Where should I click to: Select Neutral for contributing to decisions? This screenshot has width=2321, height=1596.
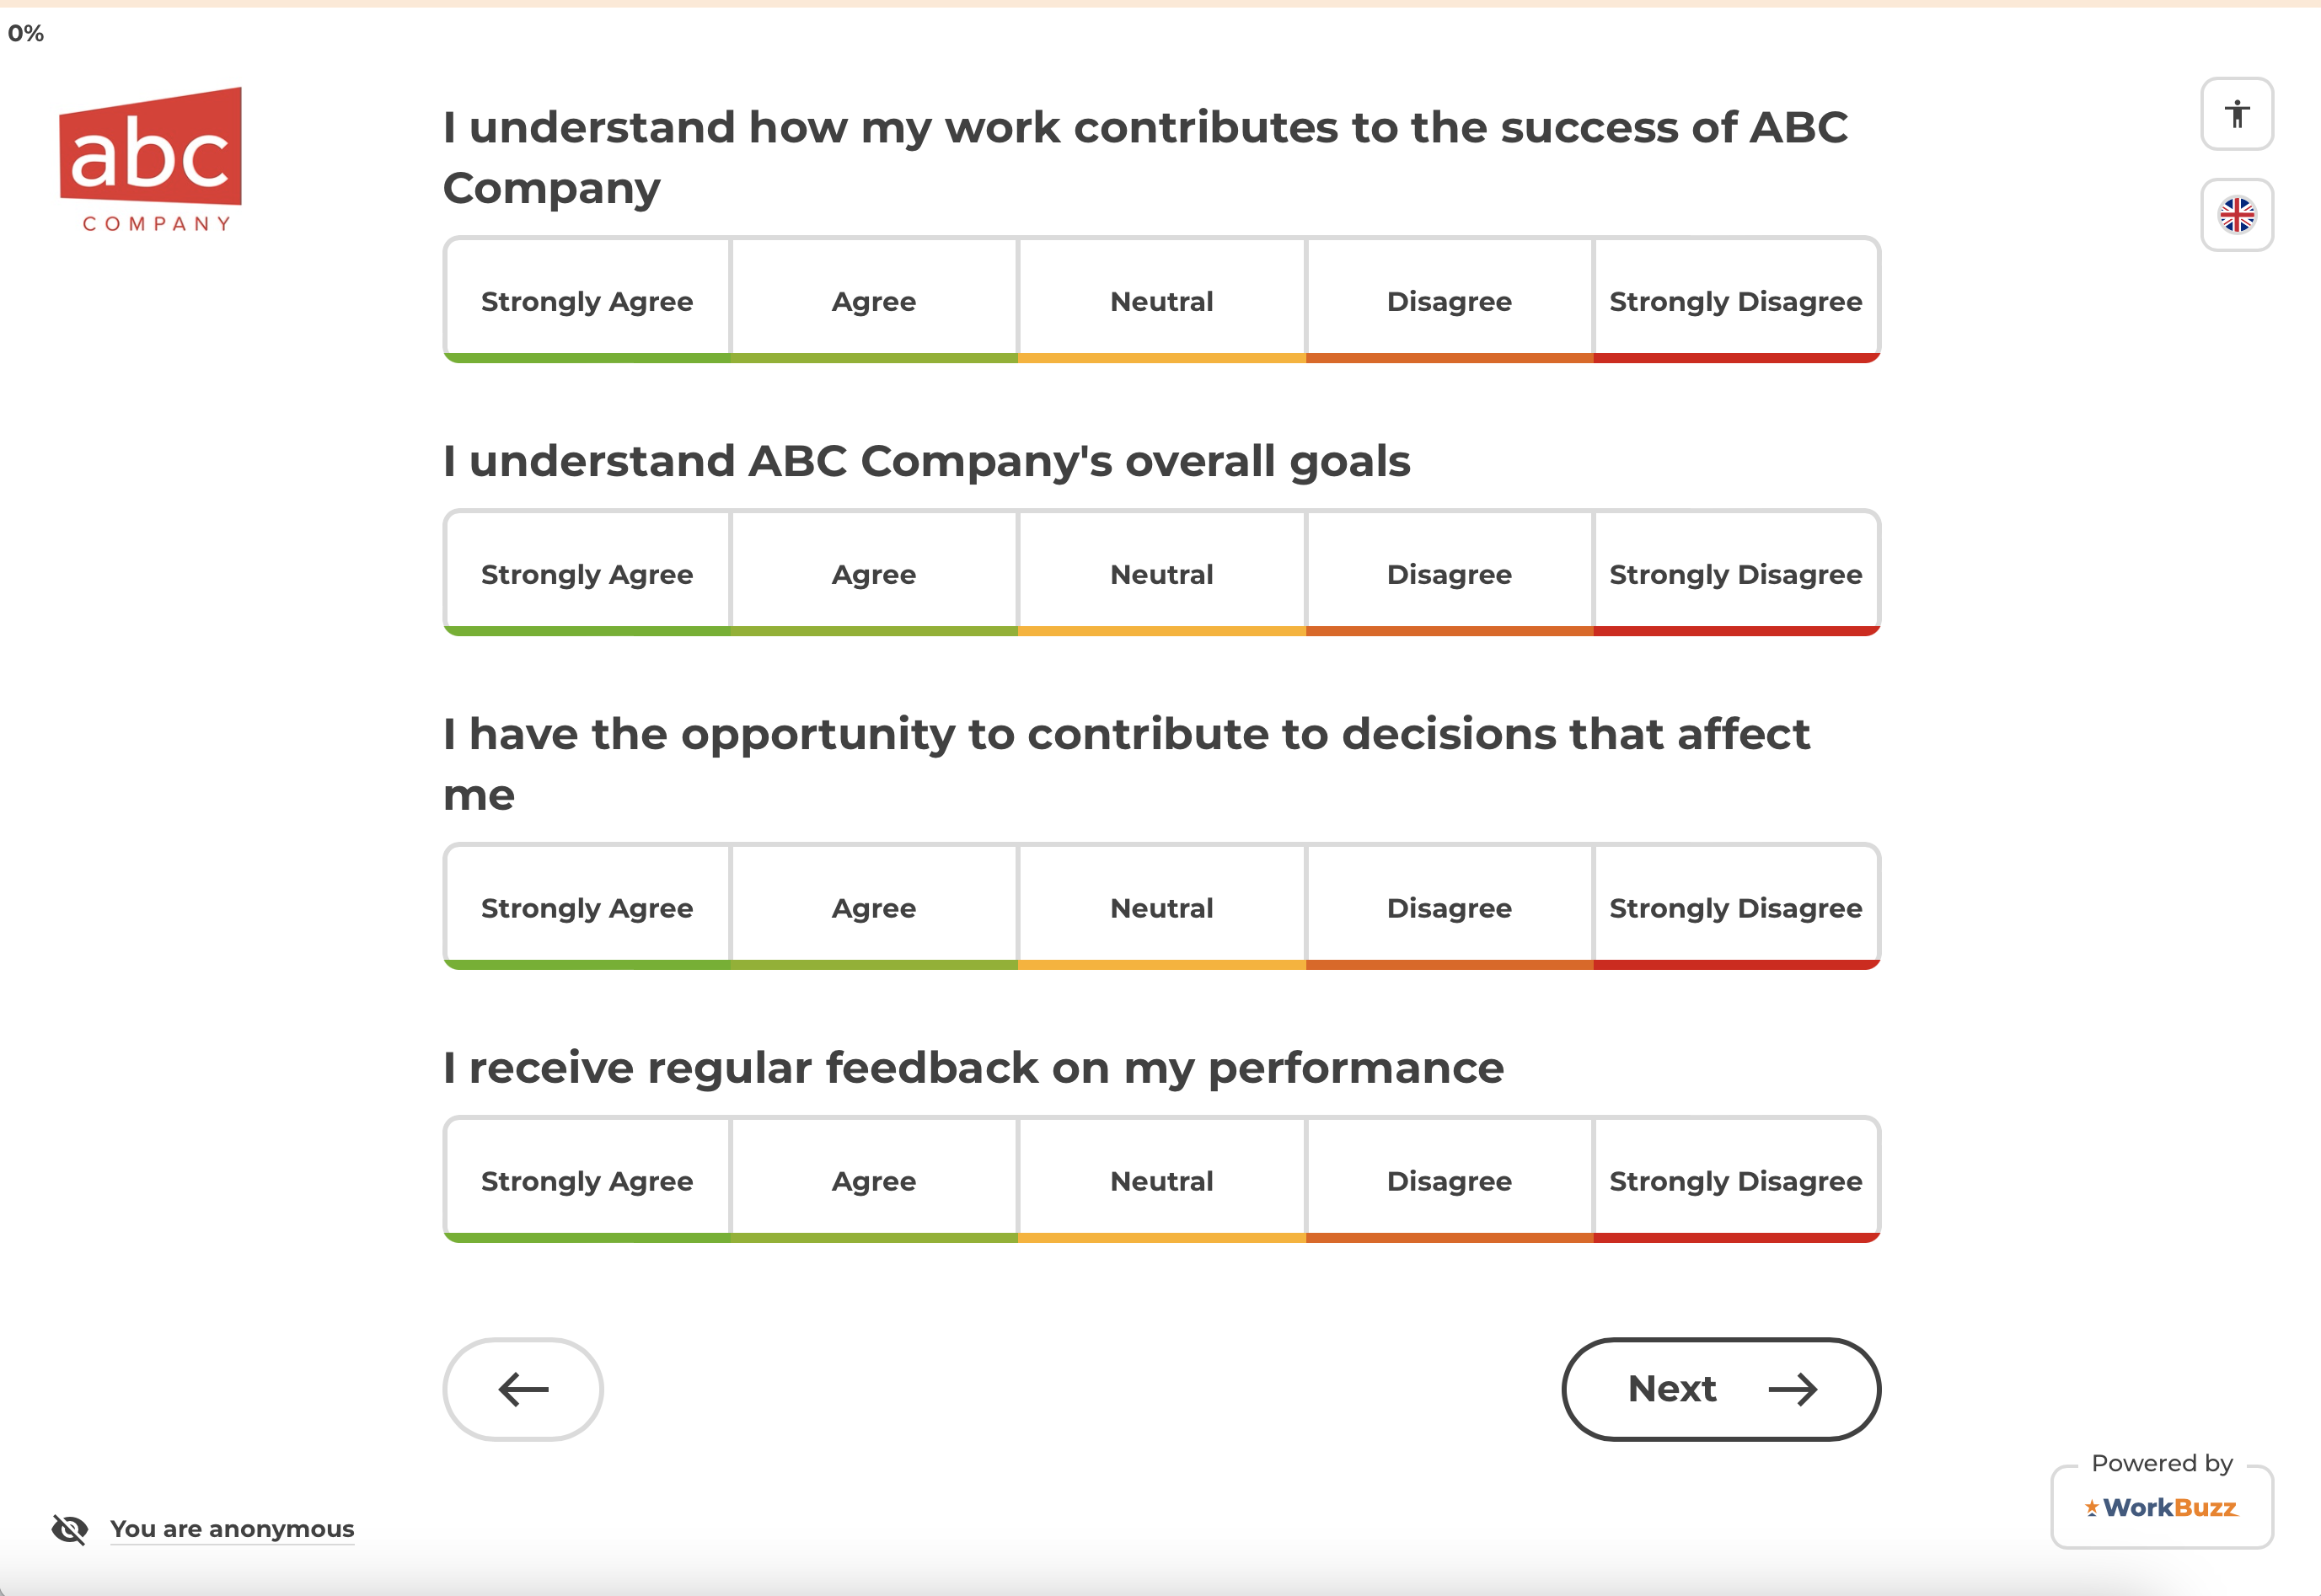[1161, 907]
